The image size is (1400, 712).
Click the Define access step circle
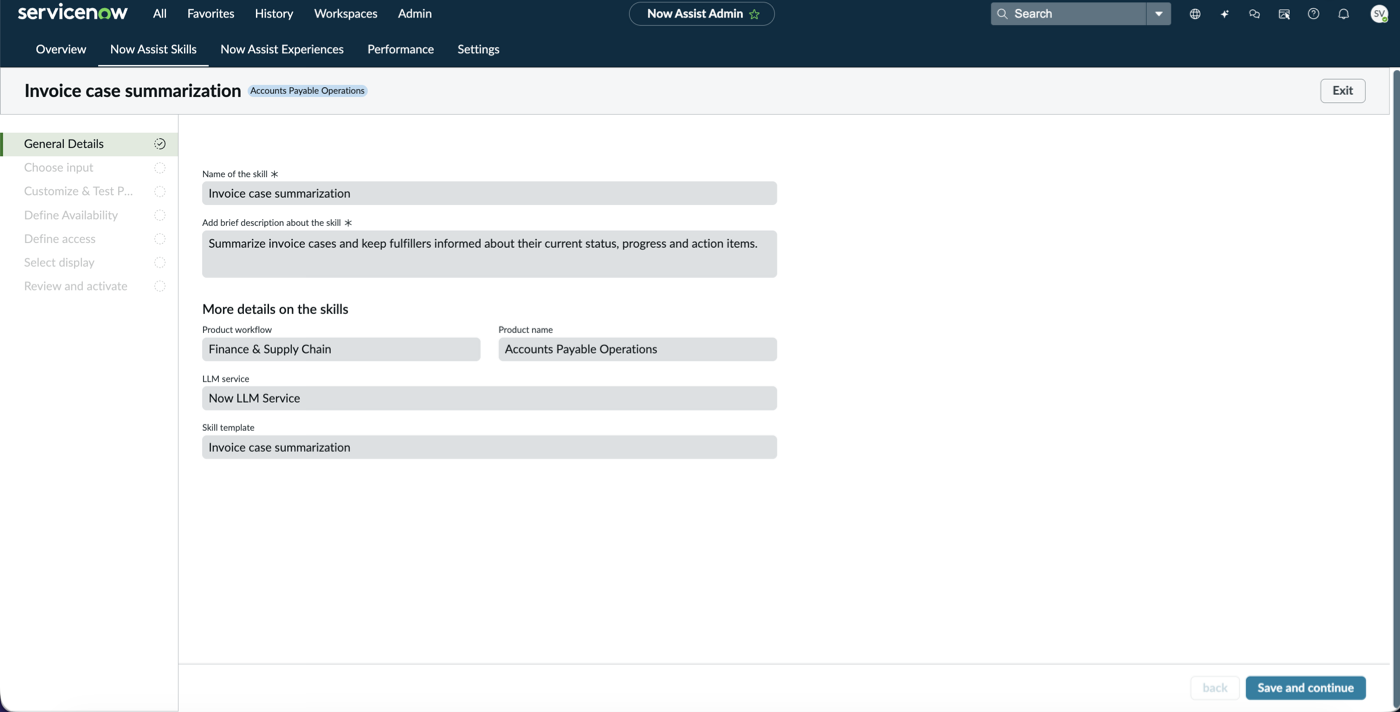(160, 239)
